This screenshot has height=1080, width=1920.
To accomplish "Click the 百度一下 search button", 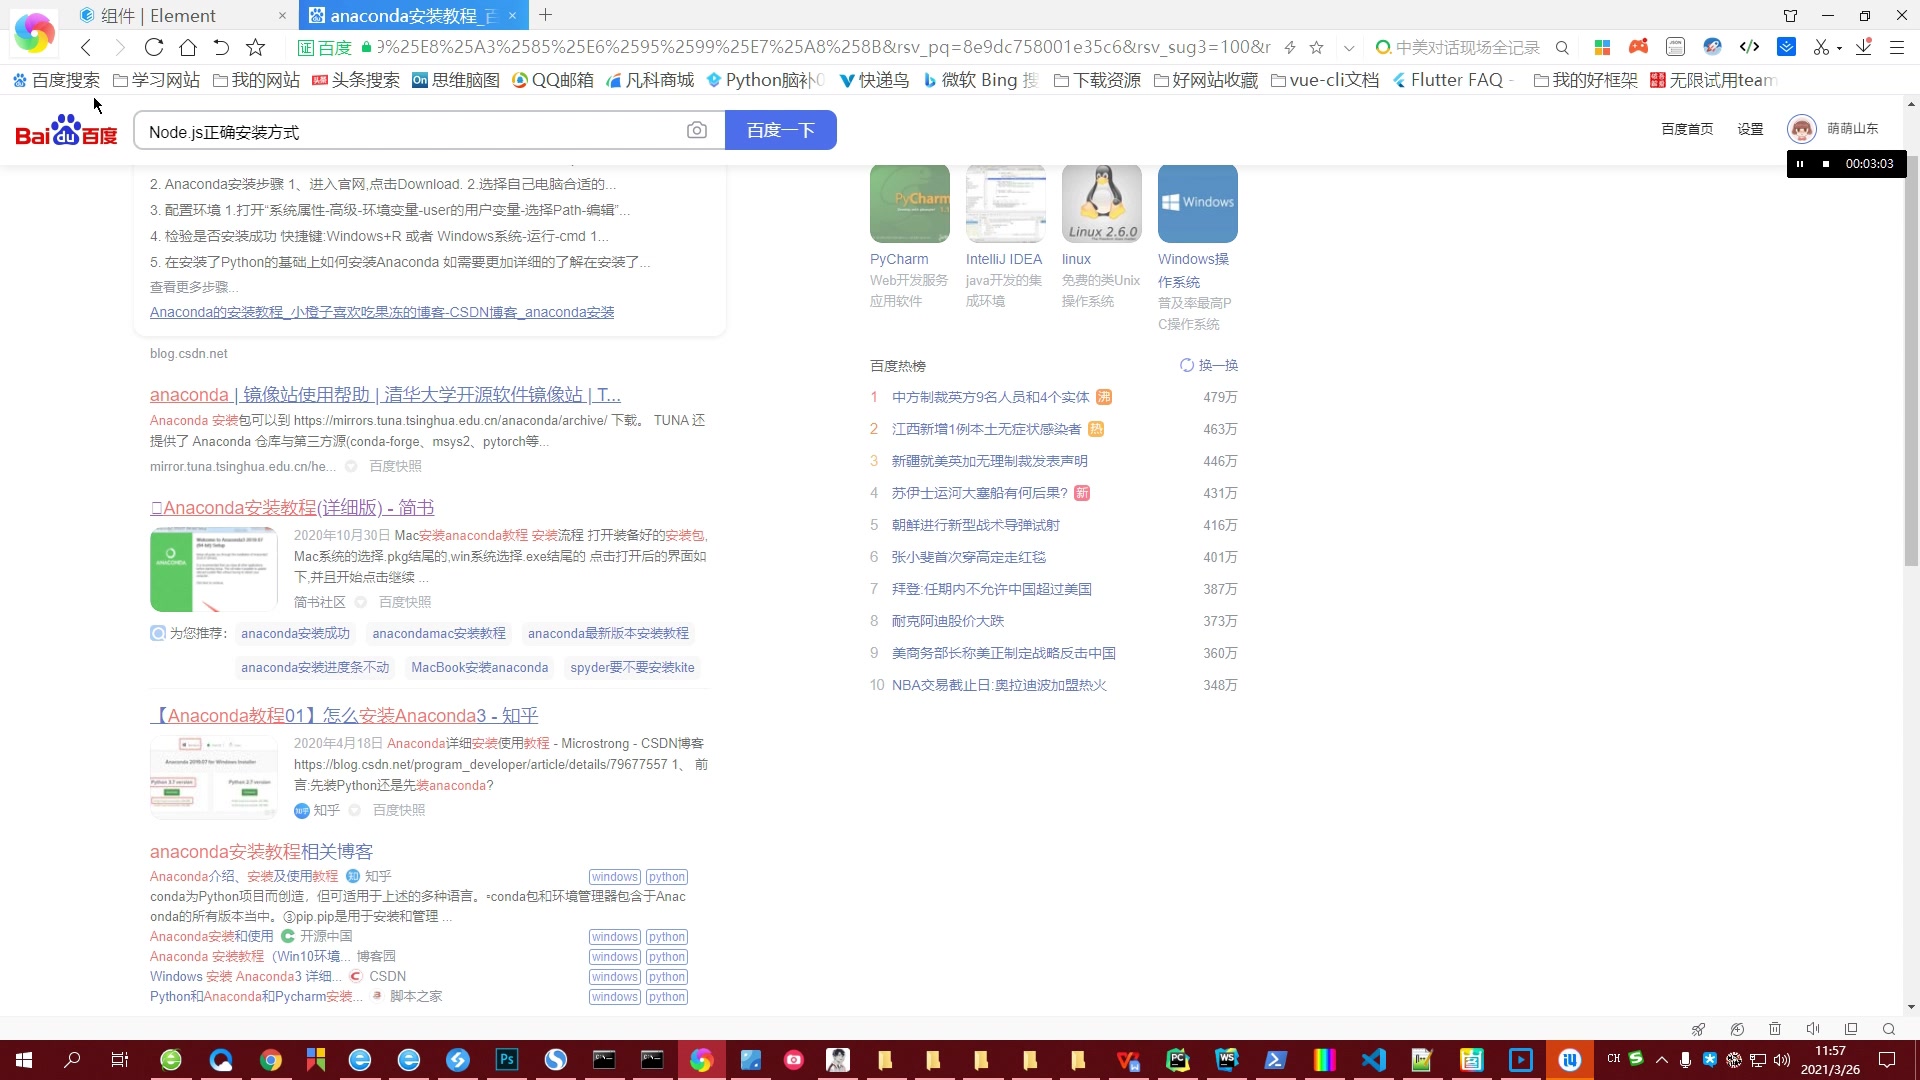I will (x=780, y=130).
